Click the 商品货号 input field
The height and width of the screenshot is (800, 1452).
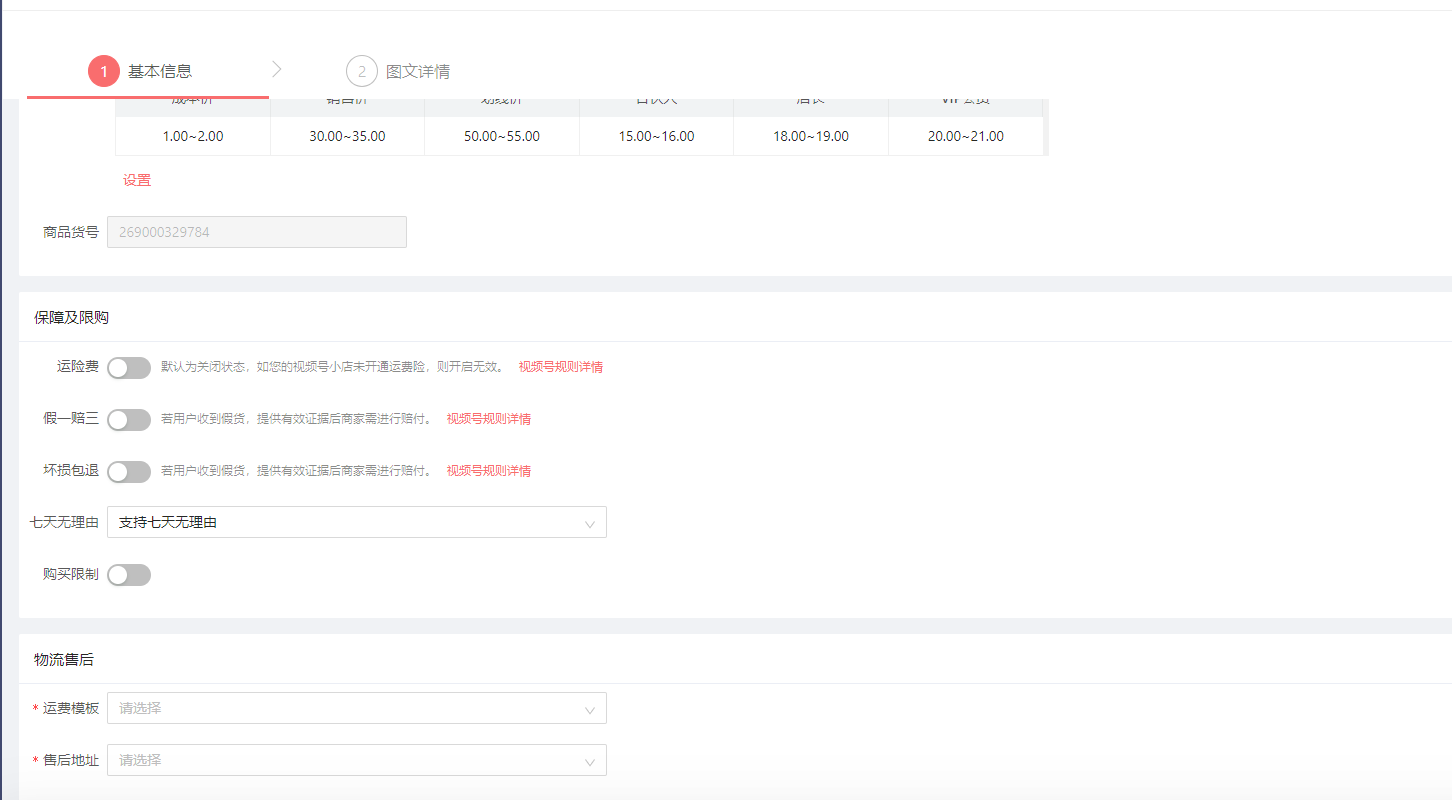tap(256, 232)
